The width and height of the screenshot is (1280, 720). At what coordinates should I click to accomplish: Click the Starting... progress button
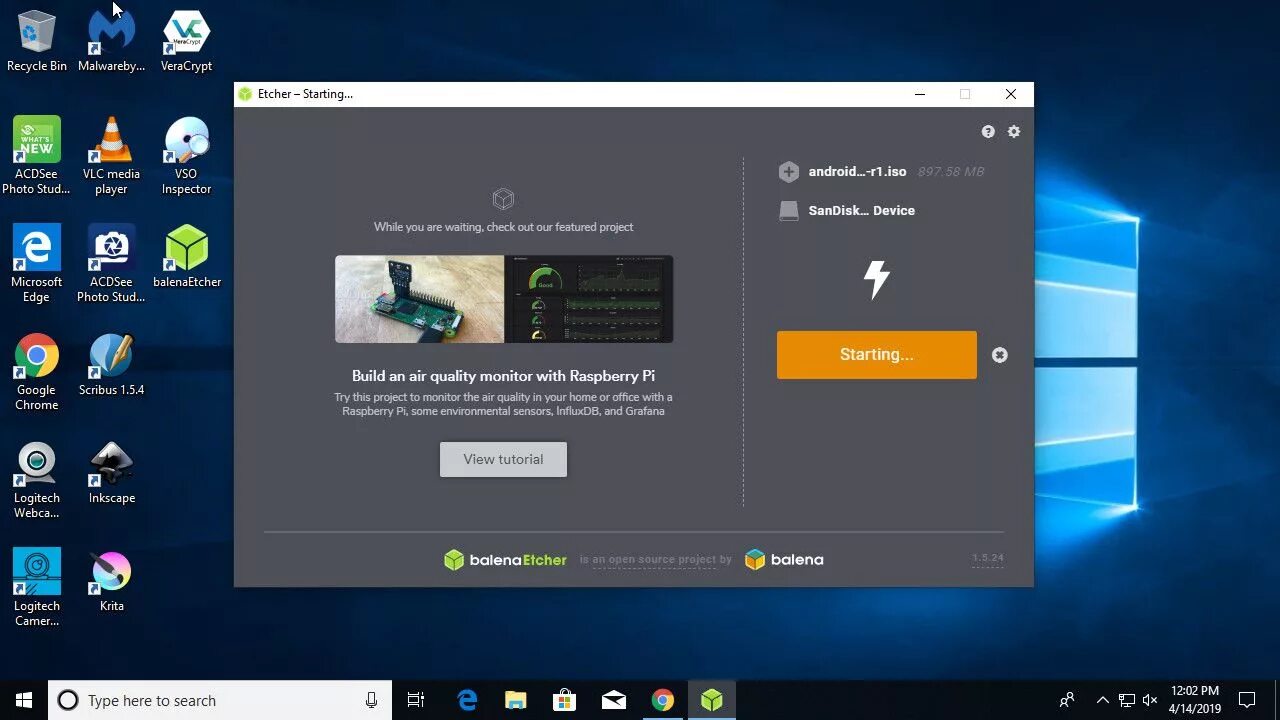pos(877,355)
